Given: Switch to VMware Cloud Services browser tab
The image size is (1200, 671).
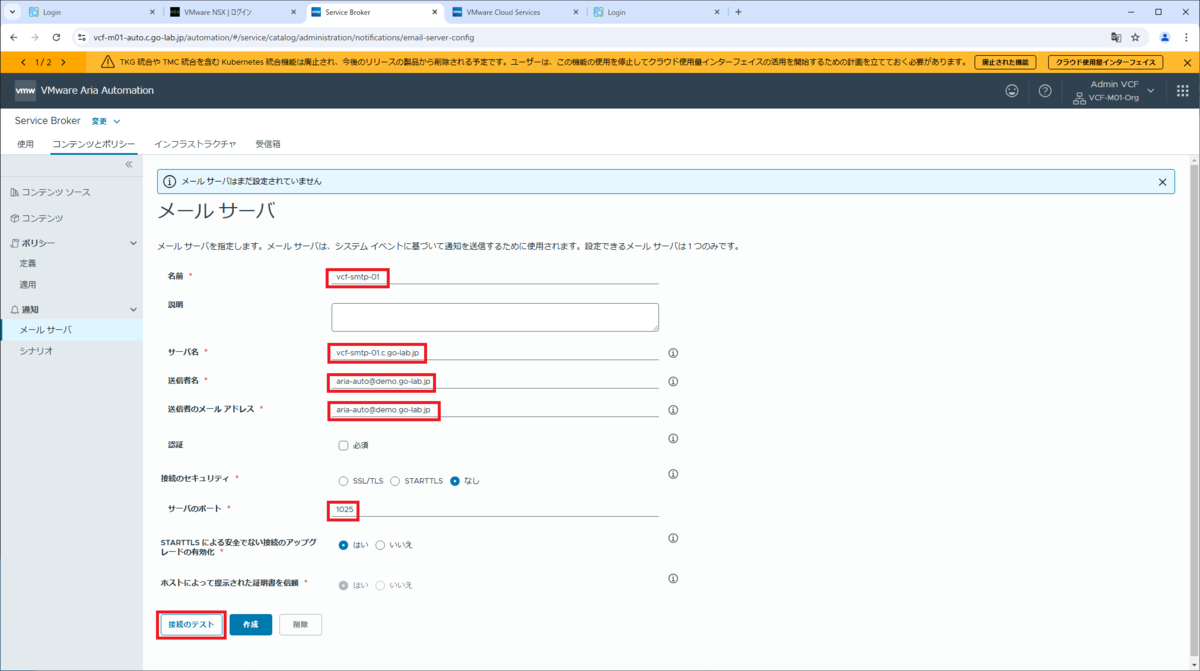Looking at the screenshot, I should pos(513,12).
